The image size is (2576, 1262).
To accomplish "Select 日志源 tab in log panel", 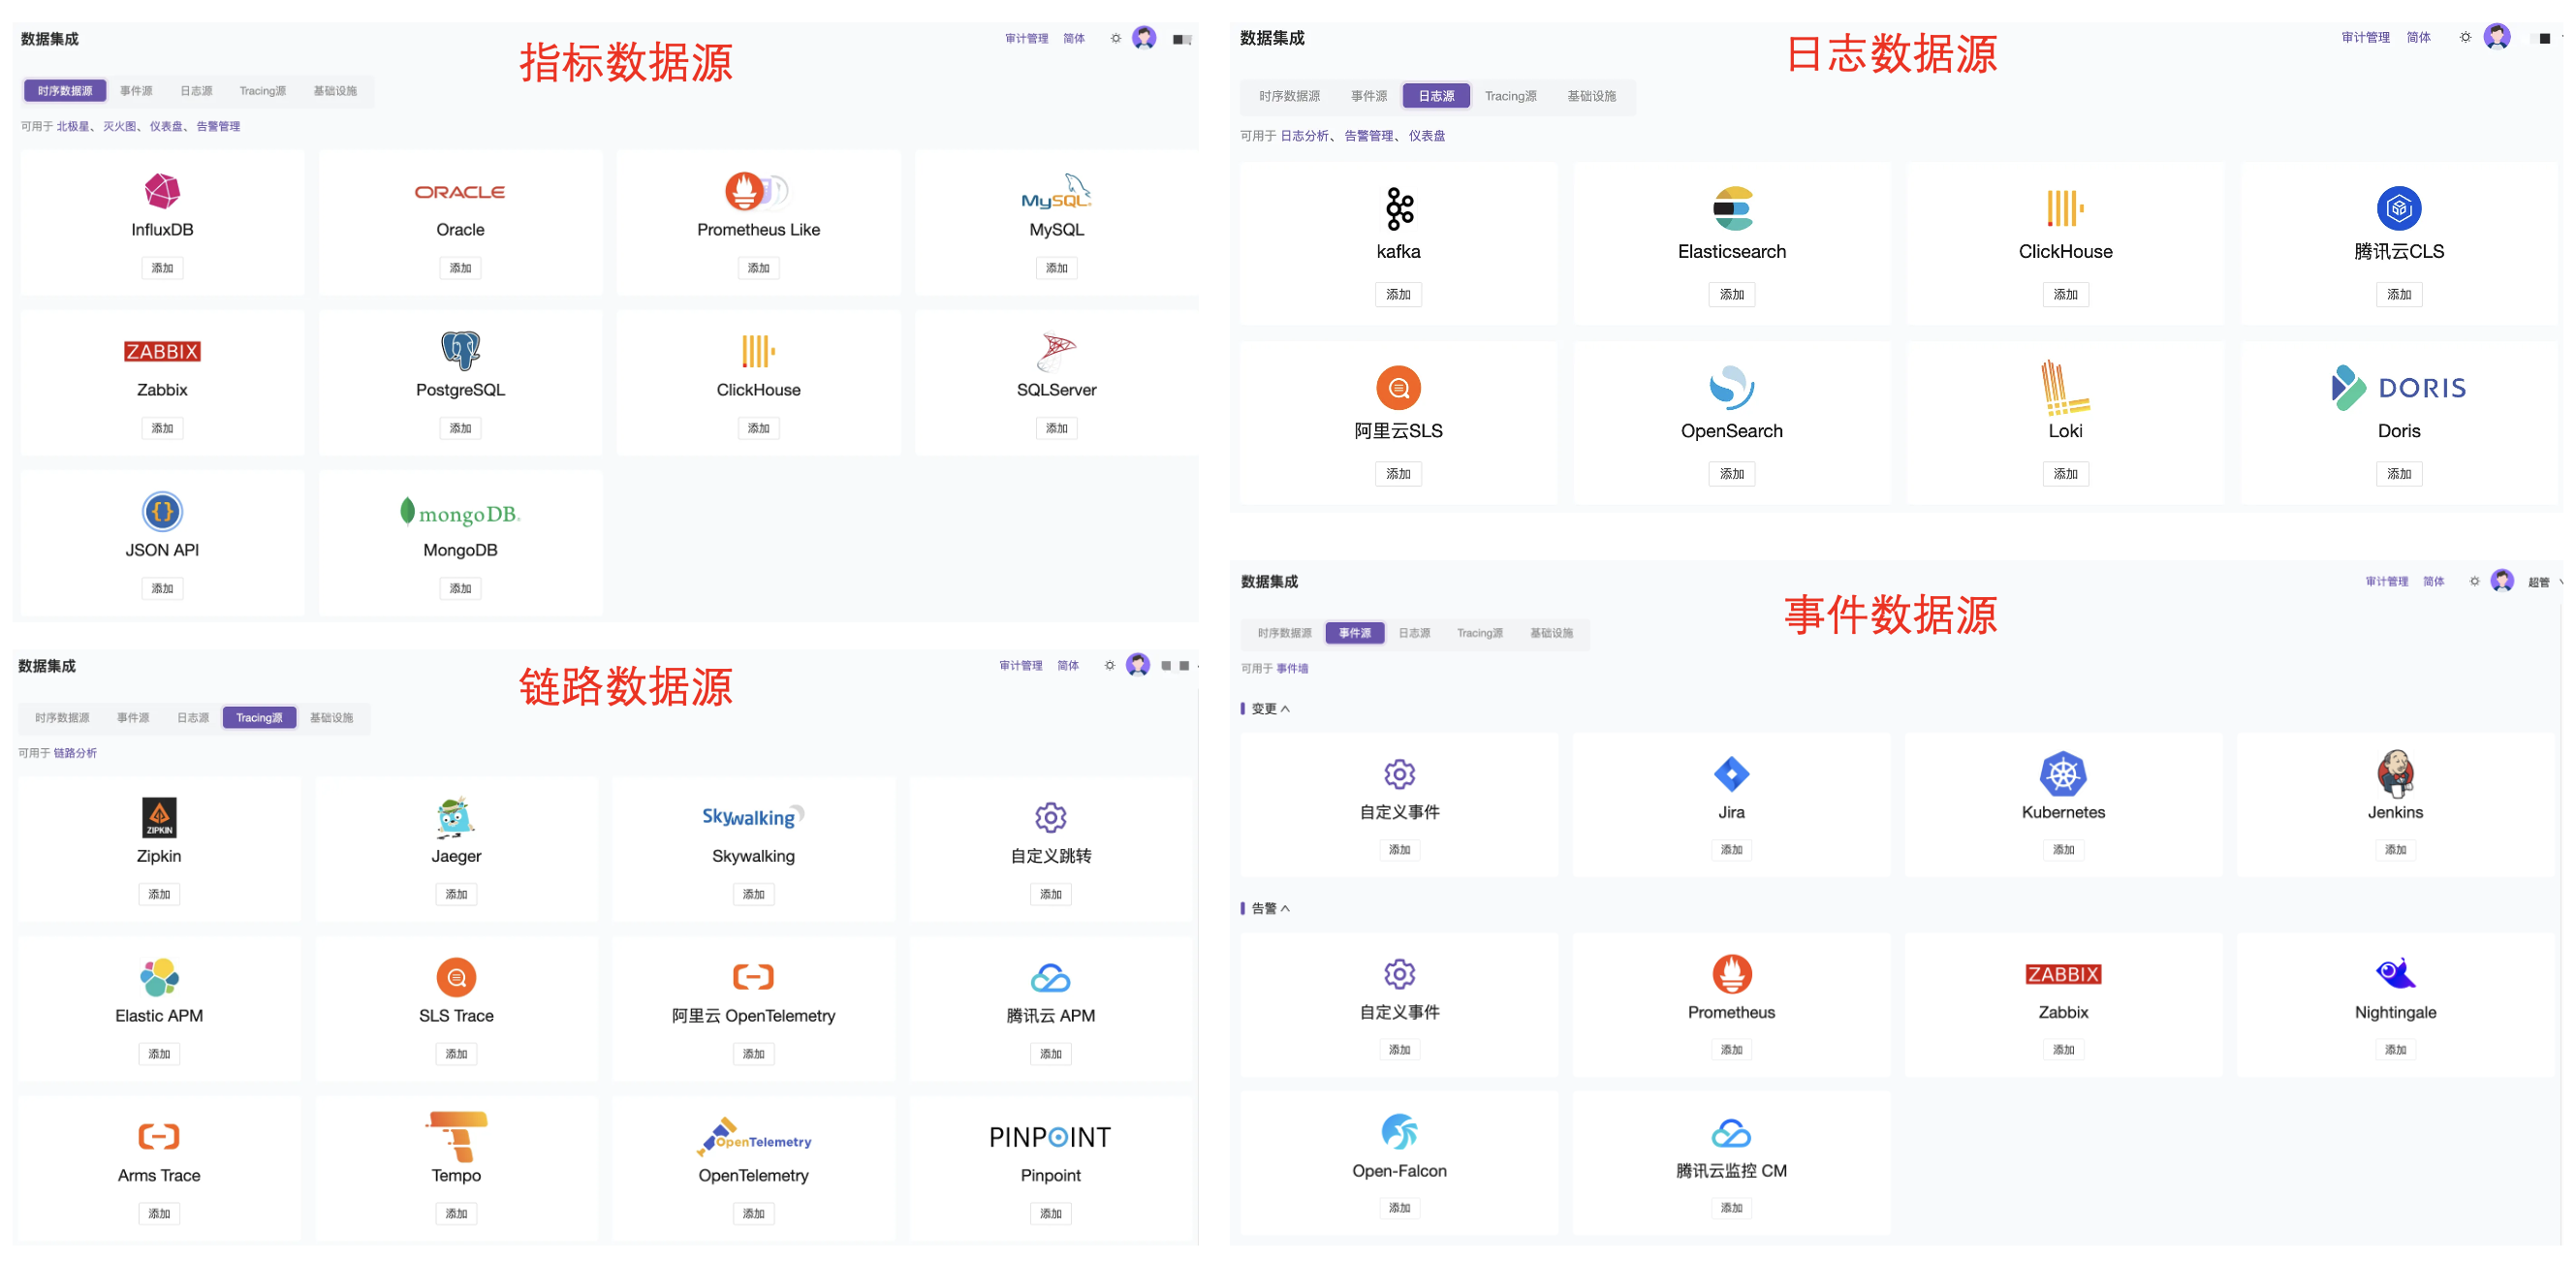I will (1436, 96).
